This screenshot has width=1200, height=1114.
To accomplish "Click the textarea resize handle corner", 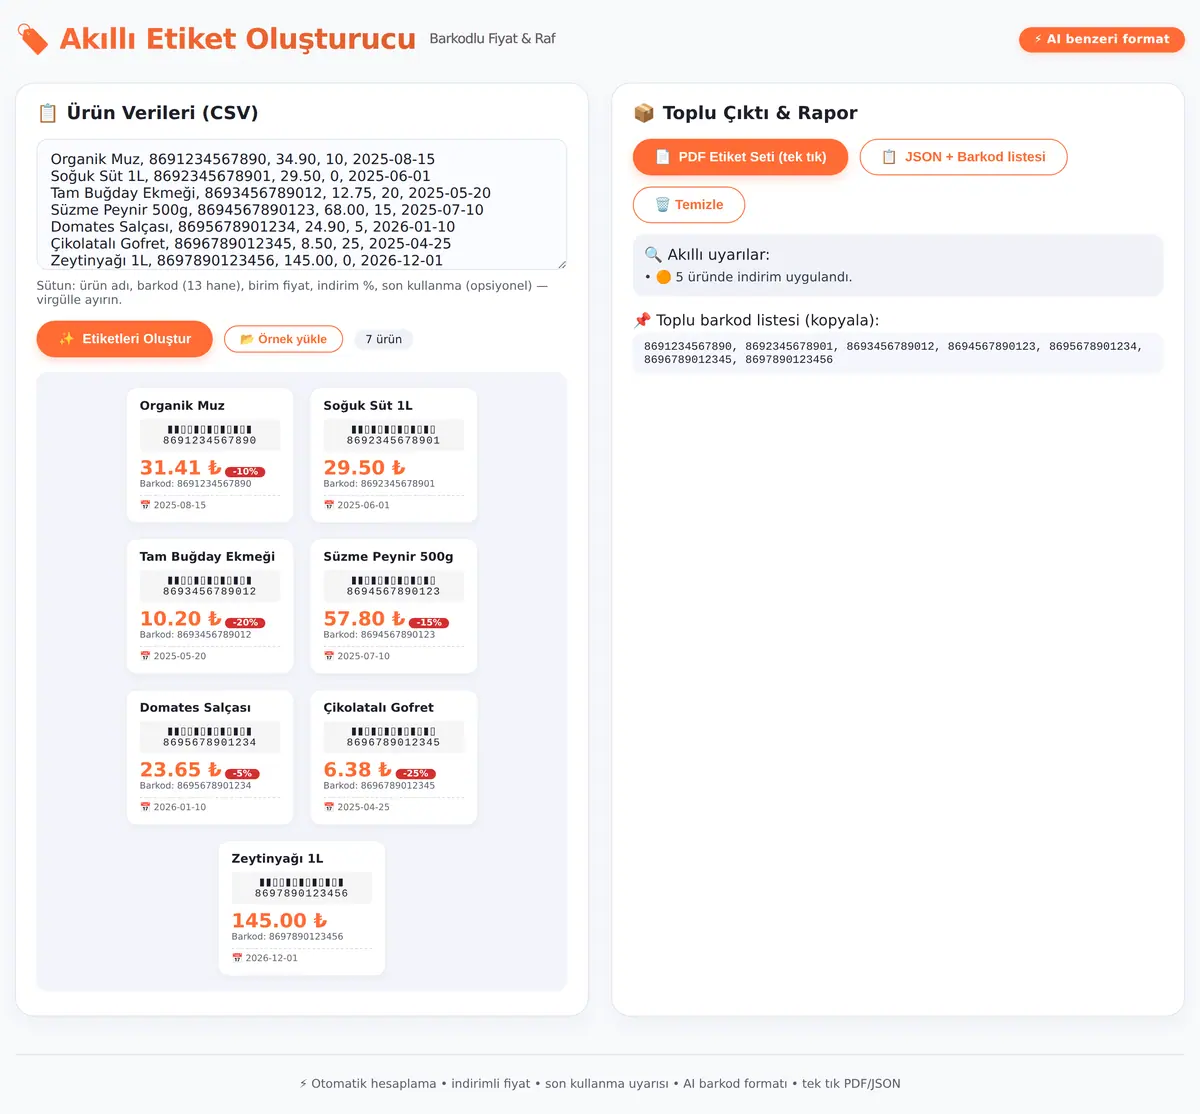I will coord(562,265).
